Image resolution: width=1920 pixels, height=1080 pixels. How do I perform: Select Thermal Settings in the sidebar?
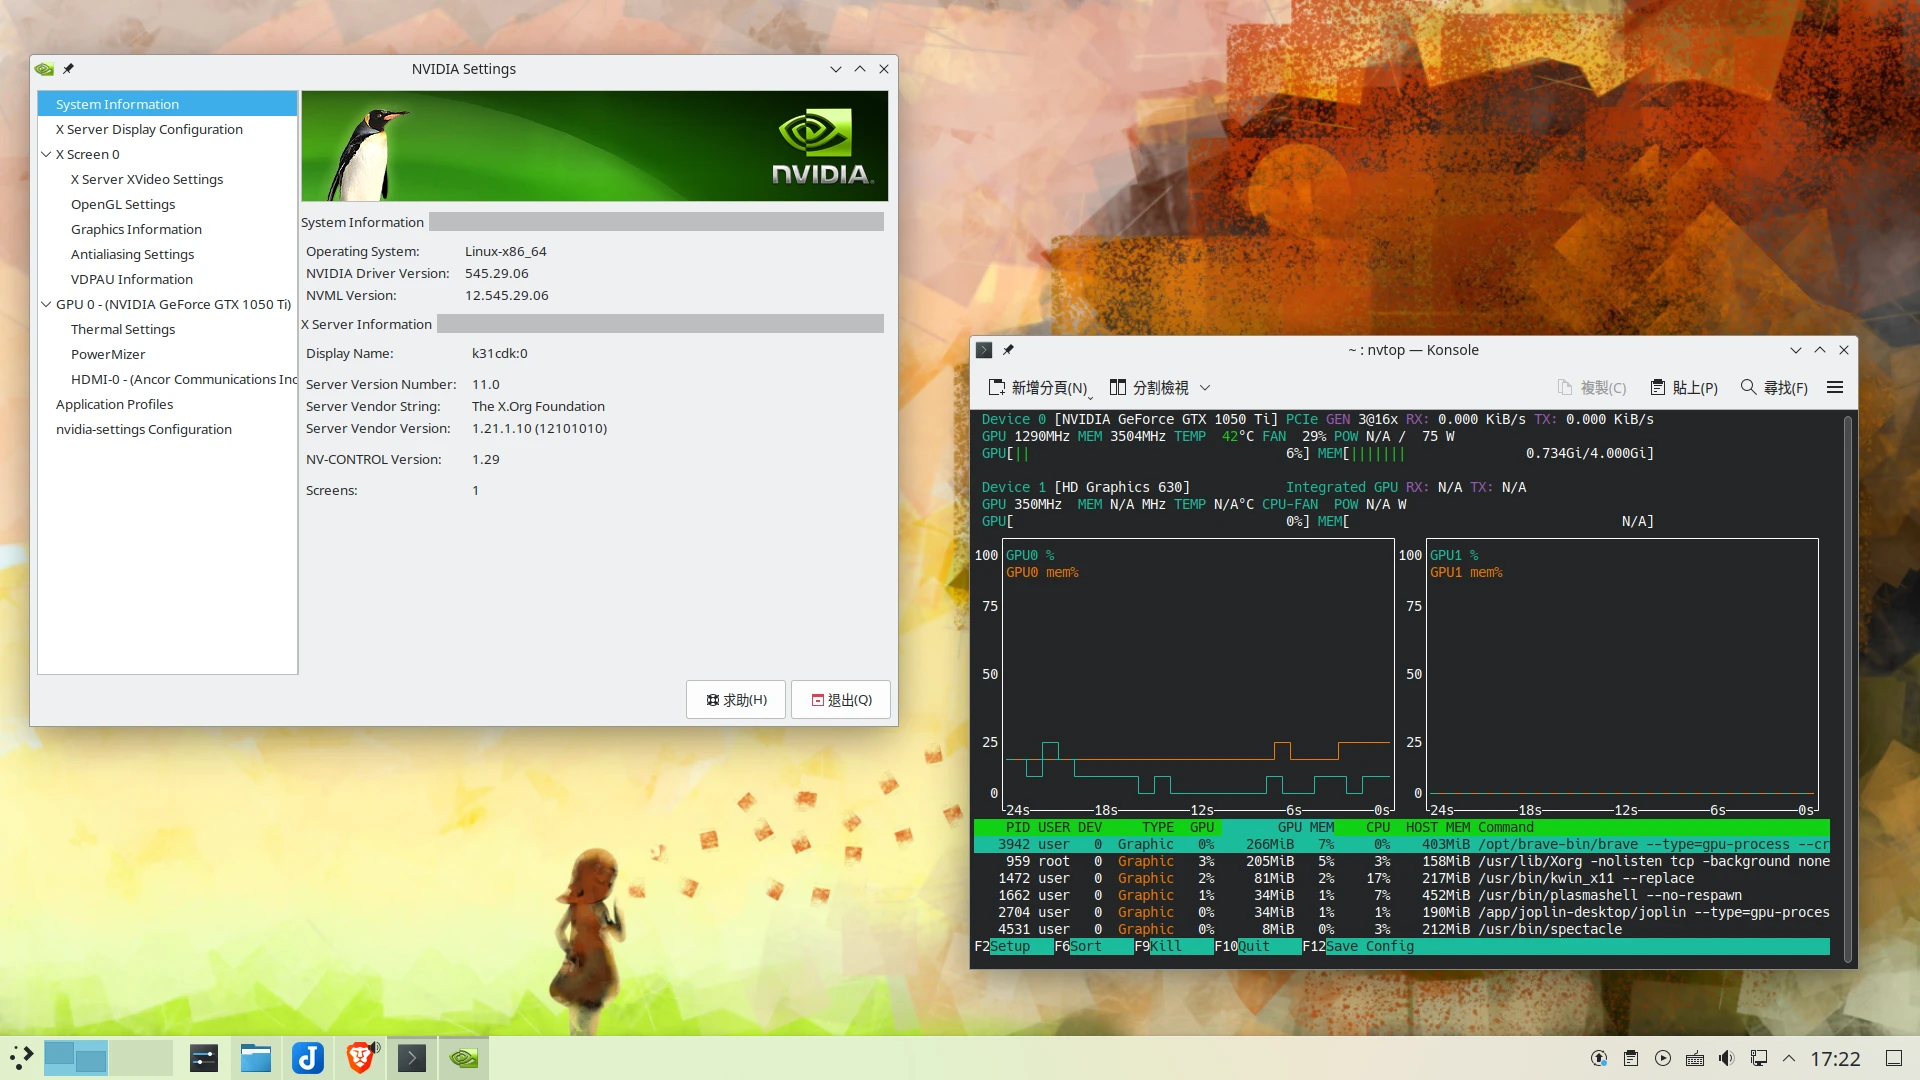(x=123, y=329)
